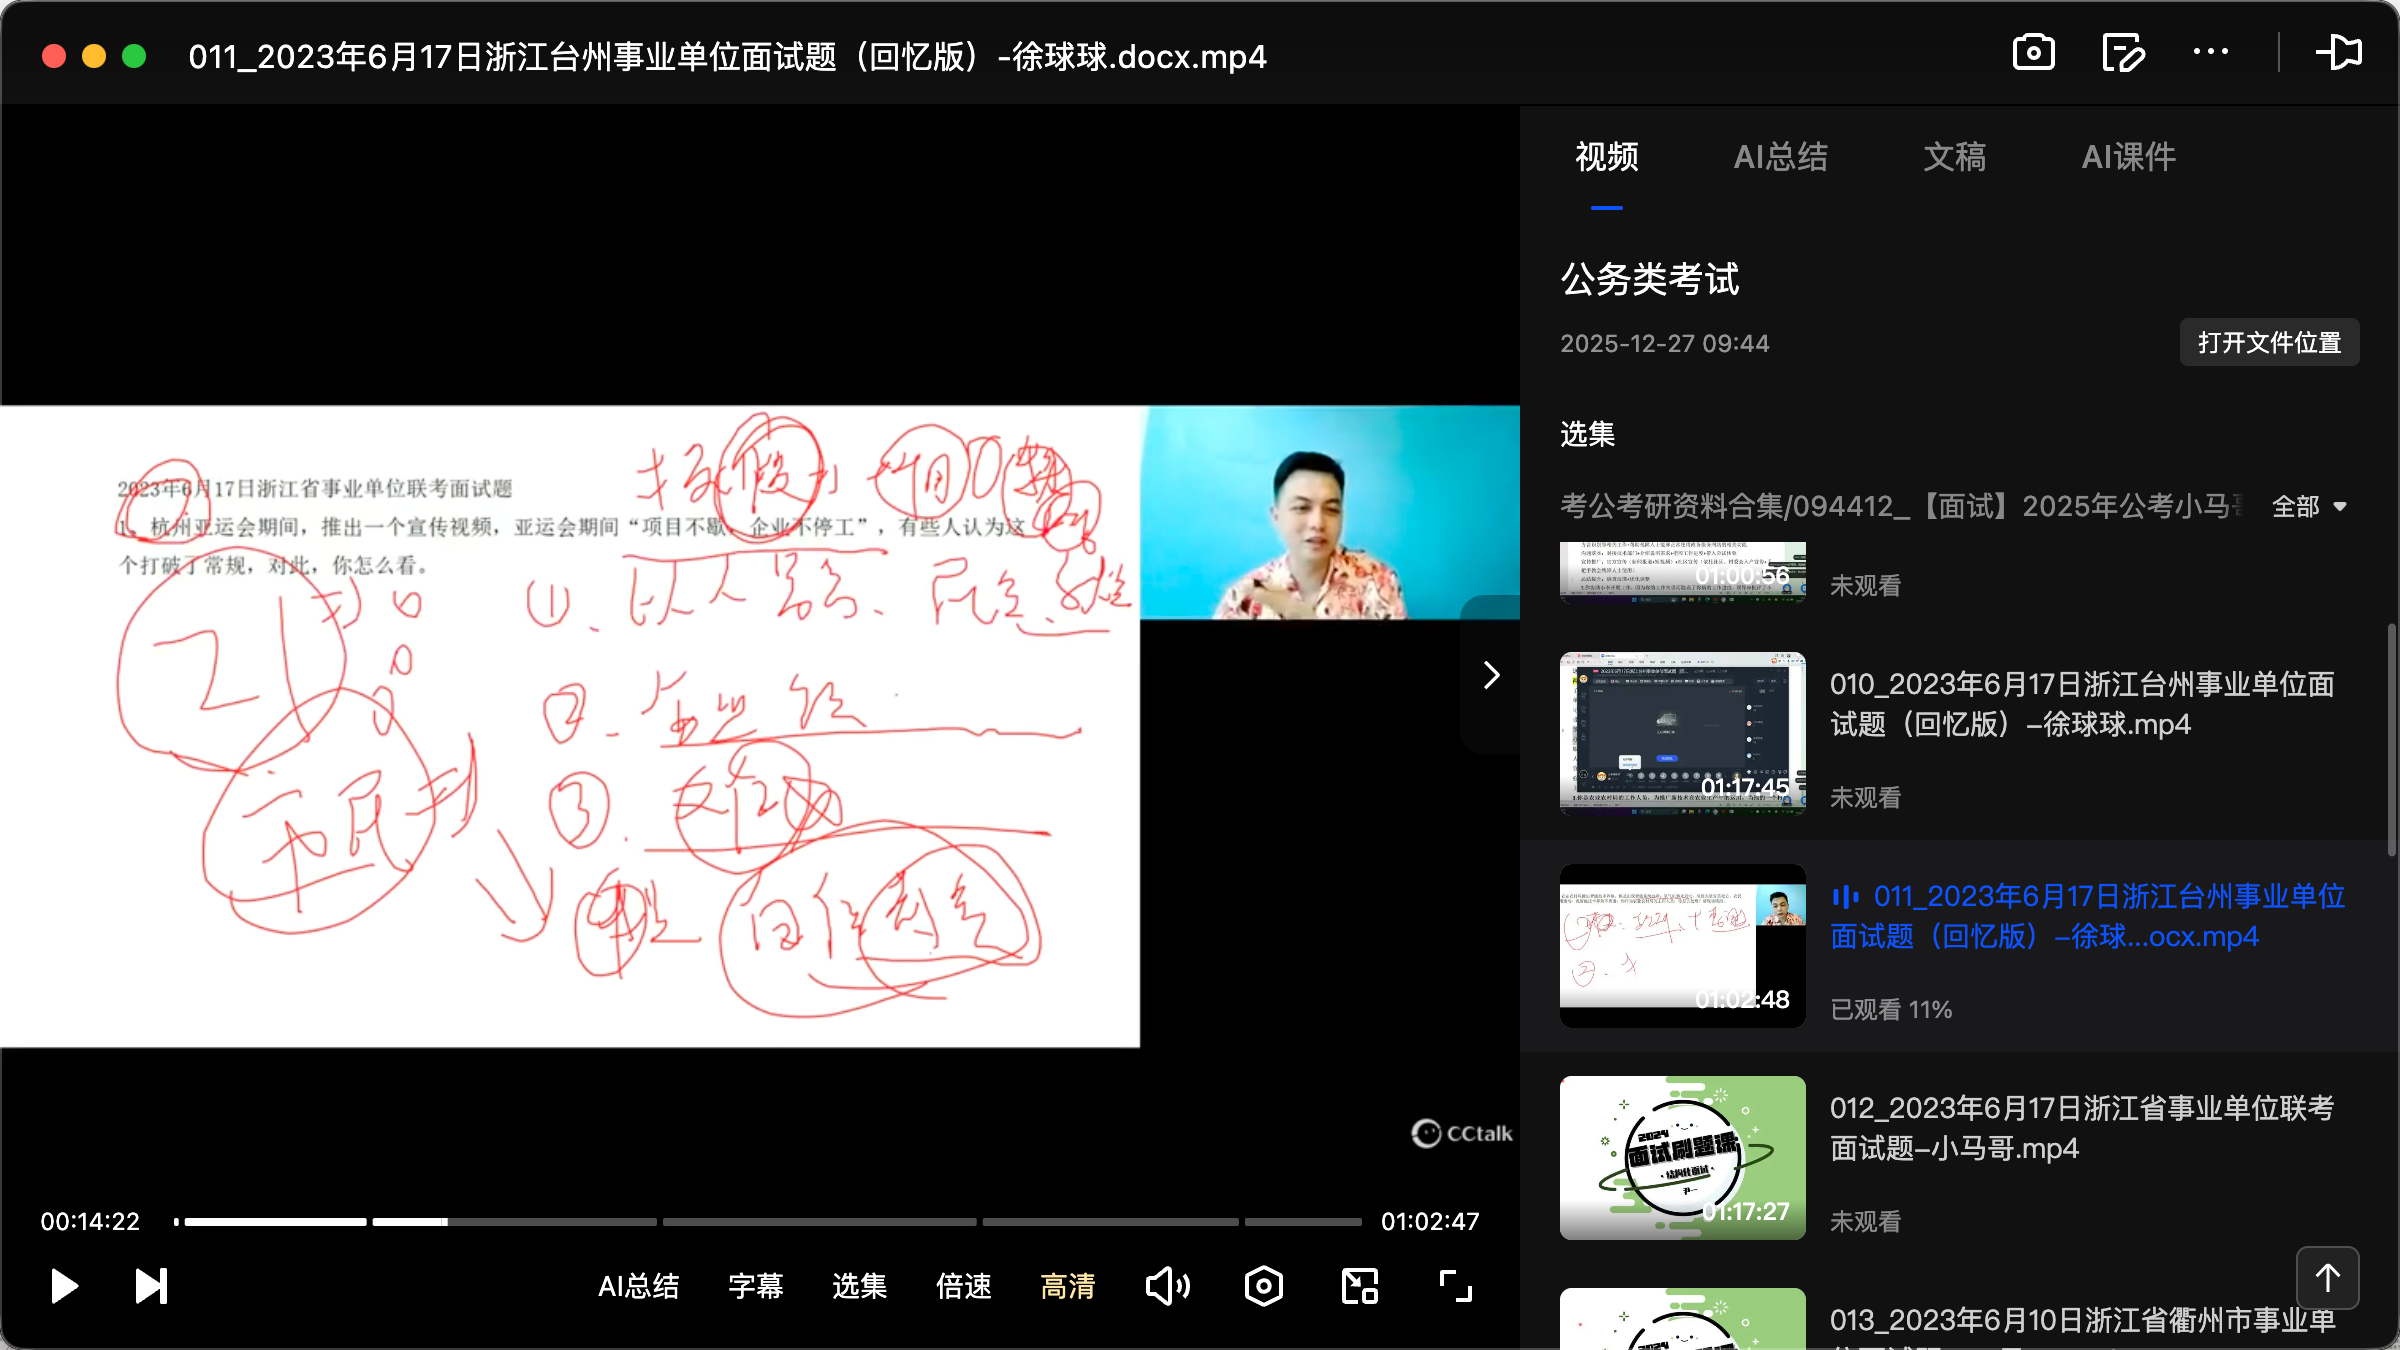This screenshot has width=2400, height=1350.
Task: Open the note editing icon beside the camera
Action: (2122, 52)
